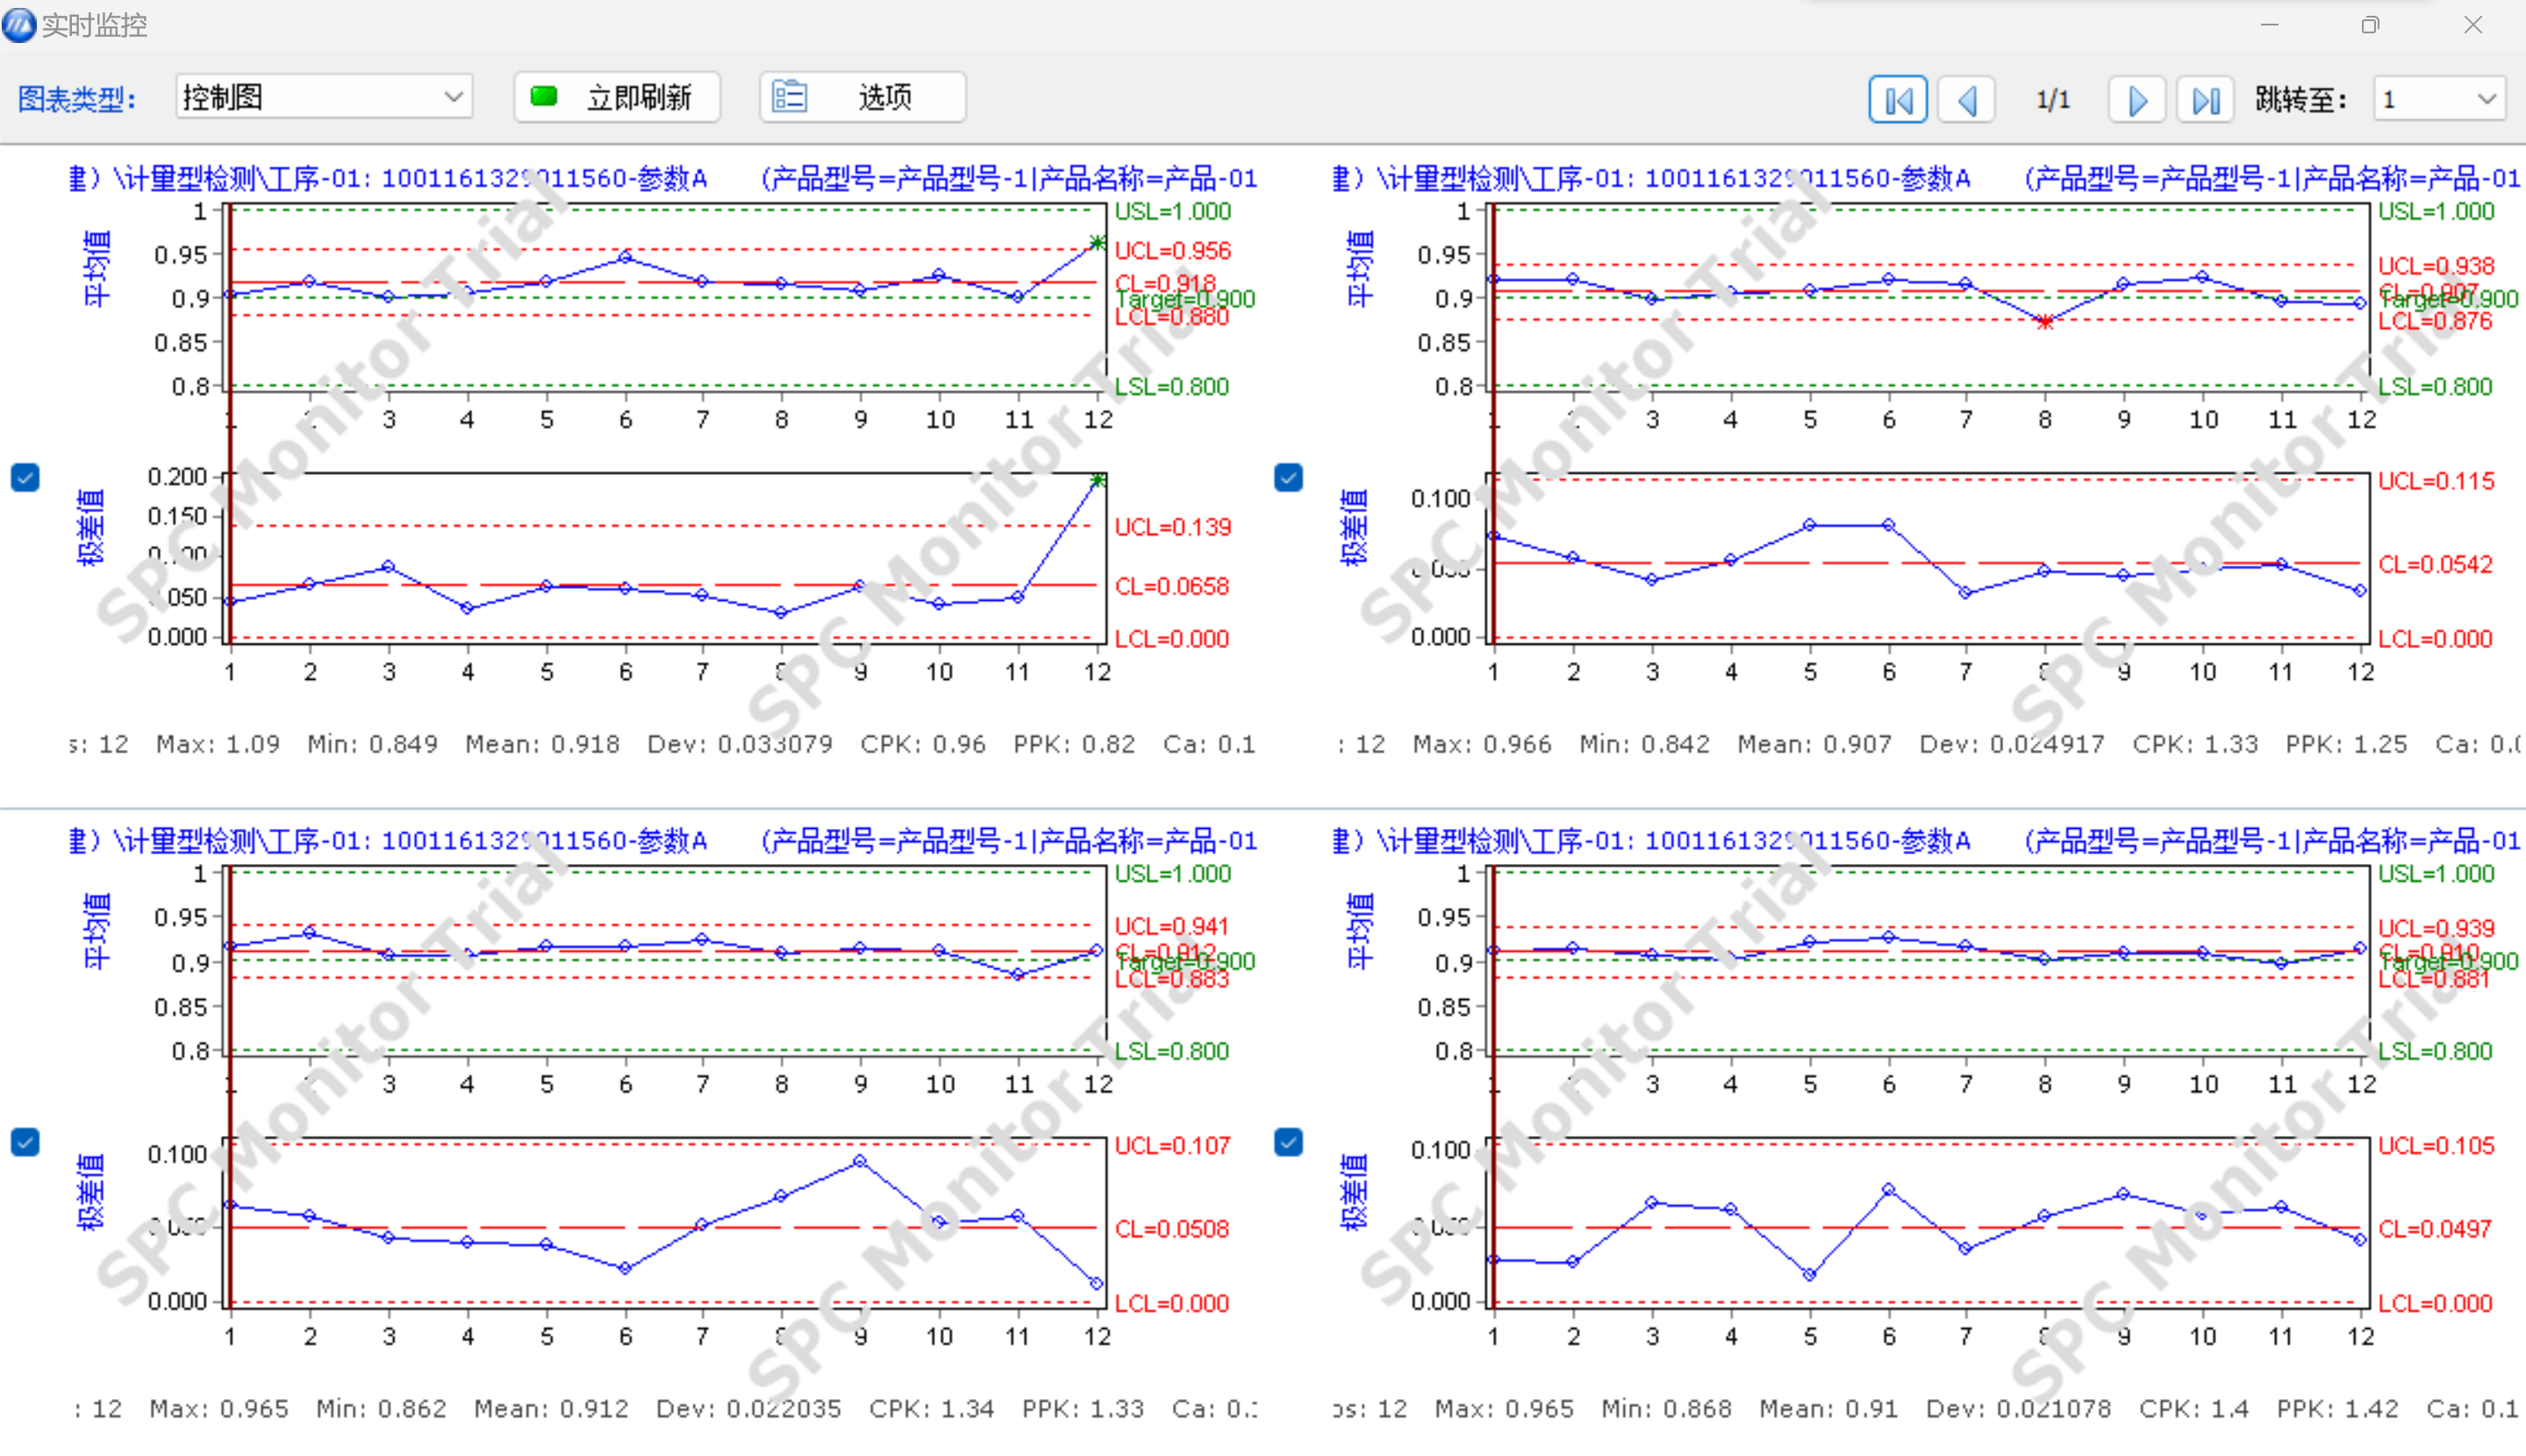Jump to the first page arrow

[1897, 100]
